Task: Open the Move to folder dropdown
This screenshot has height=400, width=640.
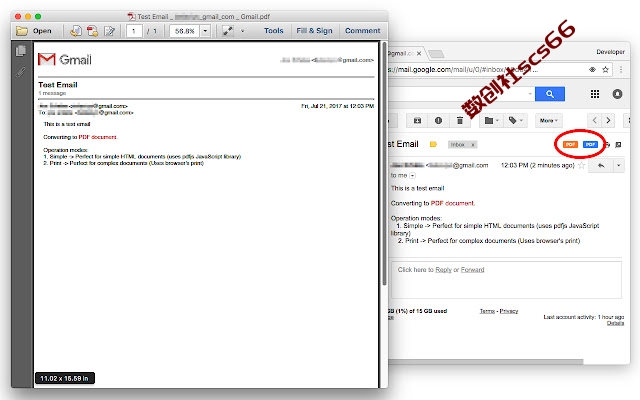Action: pos(491,120)
